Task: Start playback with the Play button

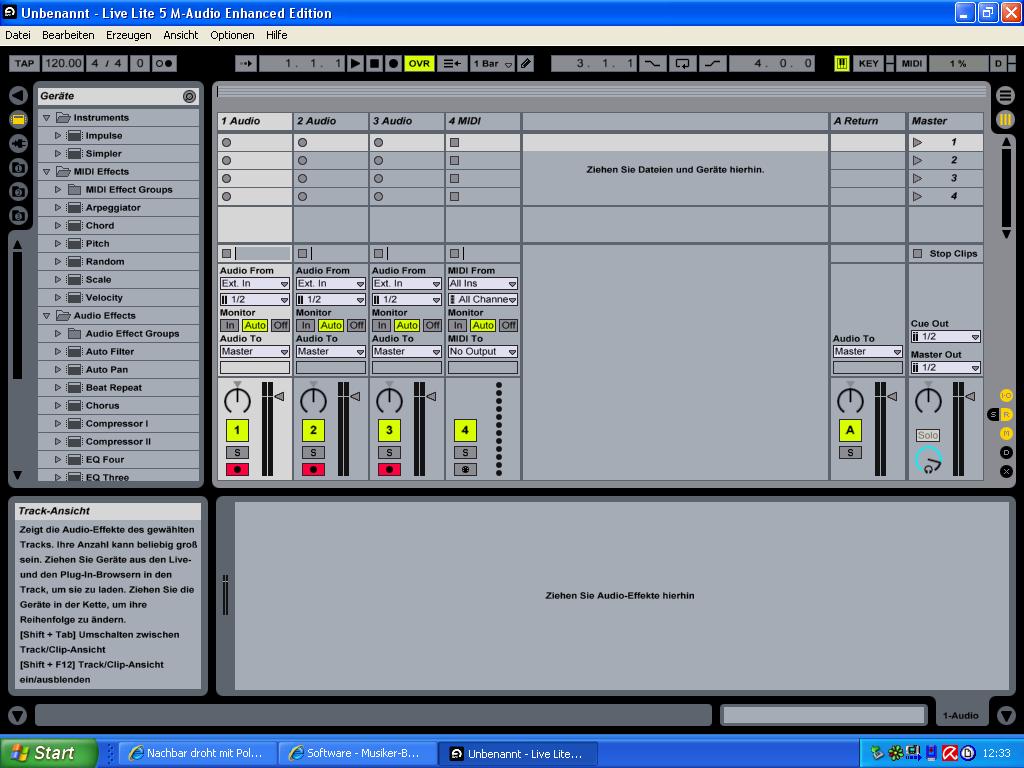Action: 355,63
